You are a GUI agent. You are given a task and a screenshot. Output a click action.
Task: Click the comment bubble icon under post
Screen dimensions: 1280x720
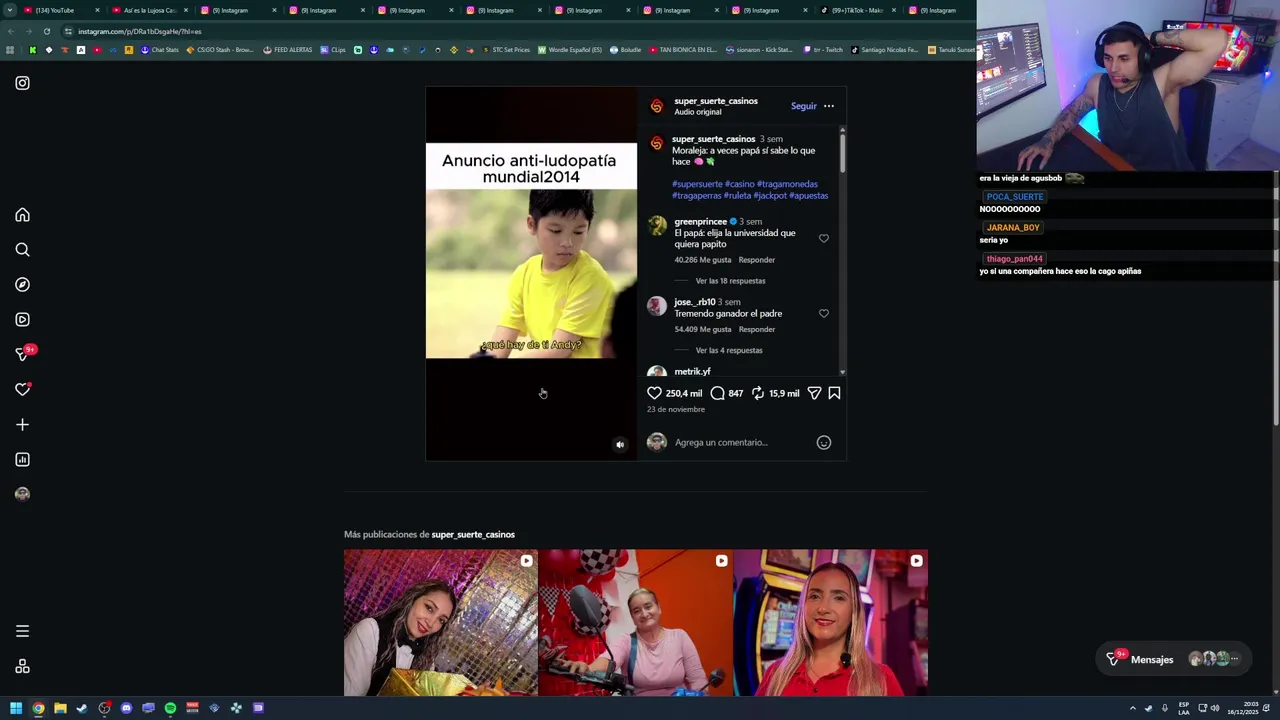pos(717,393)
